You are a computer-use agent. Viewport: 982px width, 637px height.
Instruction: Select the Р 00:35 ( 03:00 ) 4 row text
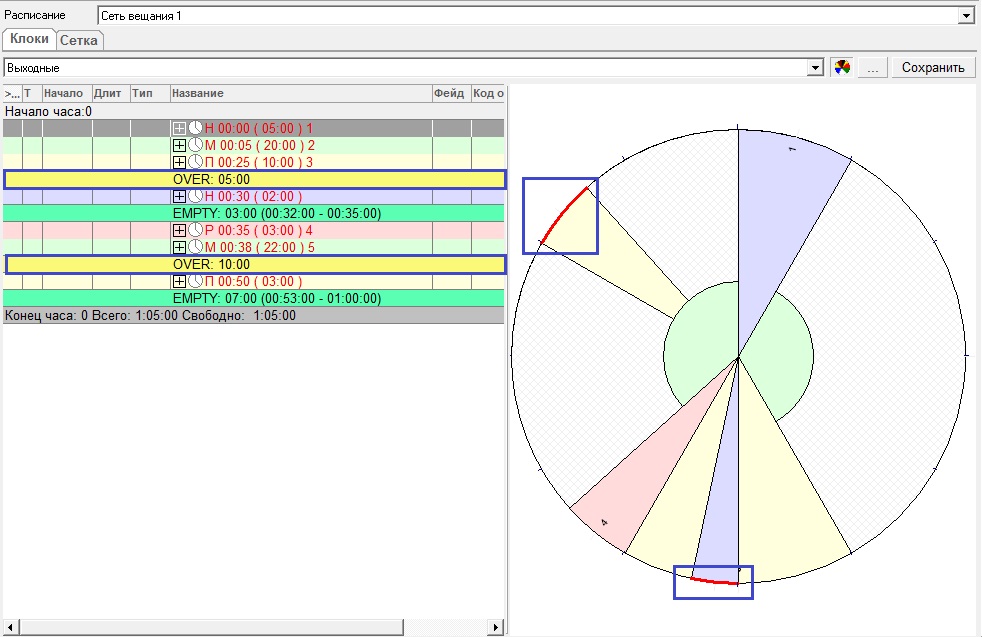pyautogui.click(x=259, y=230)
